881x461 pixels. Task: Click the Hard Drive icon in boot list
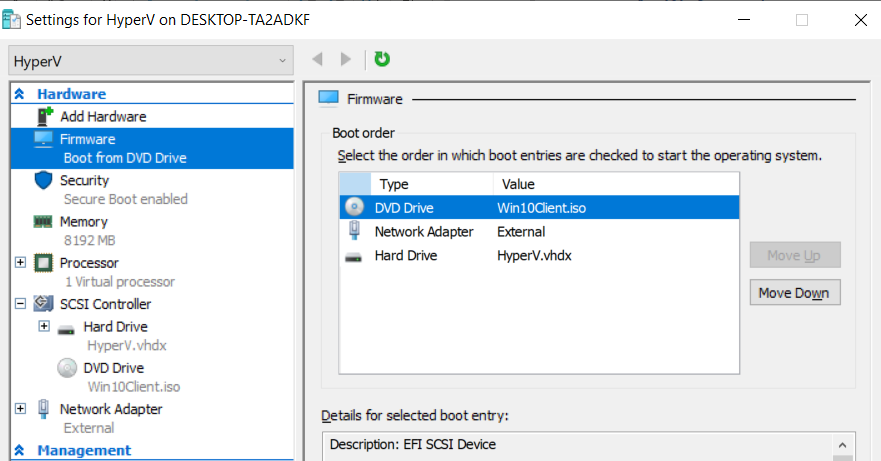[354, 256]
